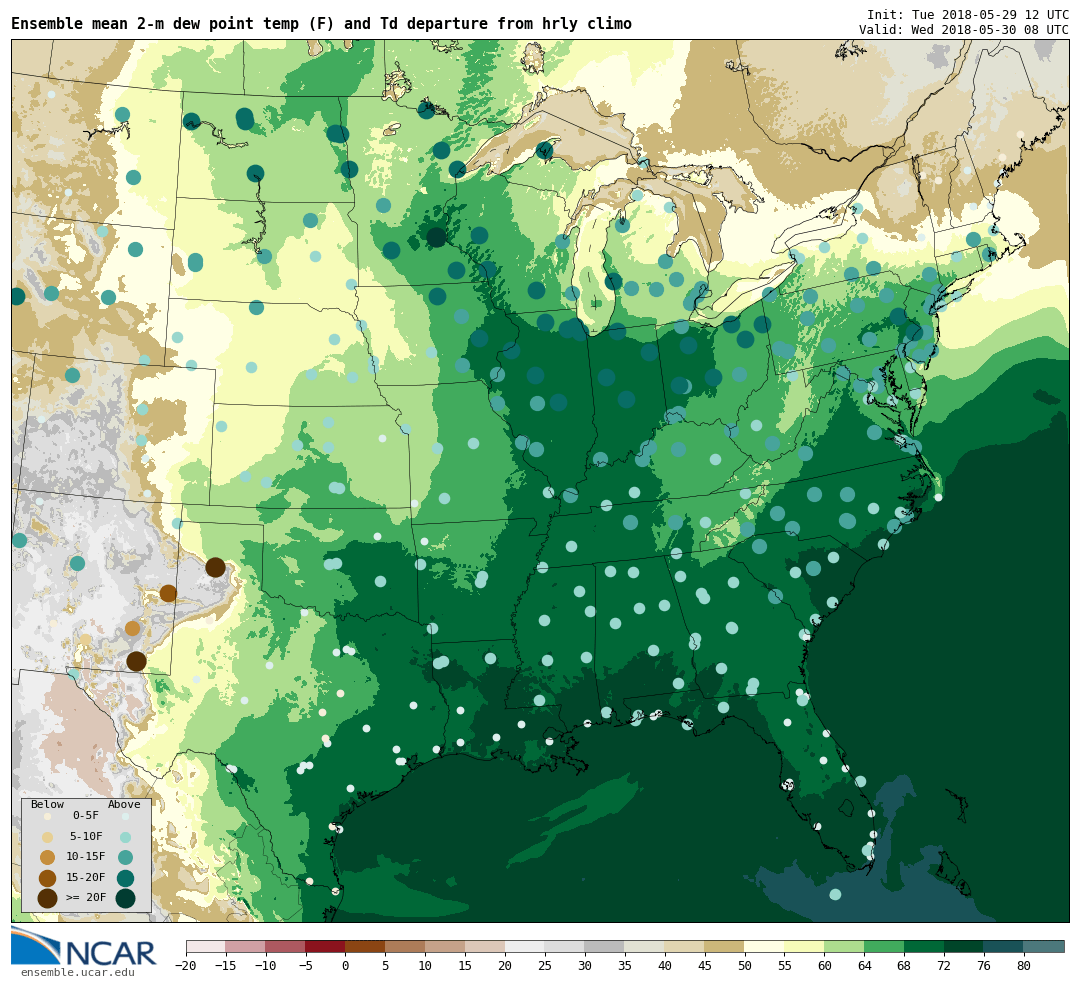This screenshot has width=1080, height=985.
Task: Click the '15-20F' legend label
Action: click(85, 878)
